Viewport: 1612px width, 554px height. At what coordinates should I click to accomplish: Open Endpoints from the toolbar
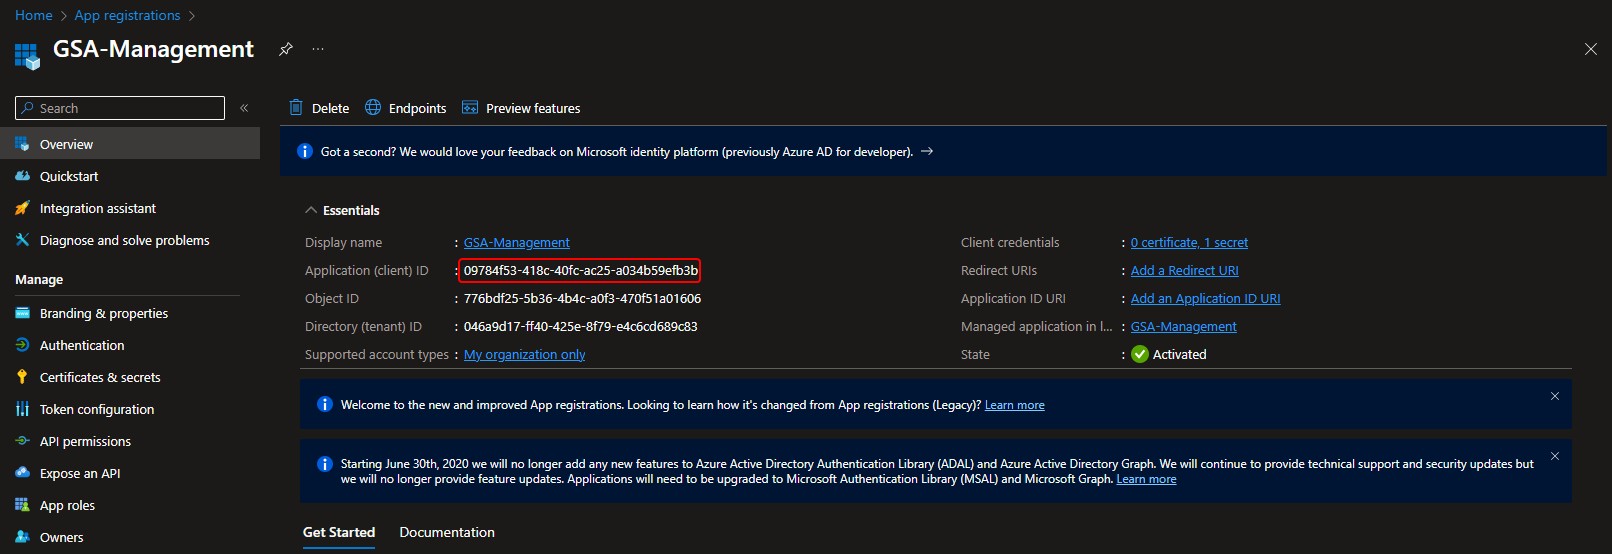pos(406,108)
